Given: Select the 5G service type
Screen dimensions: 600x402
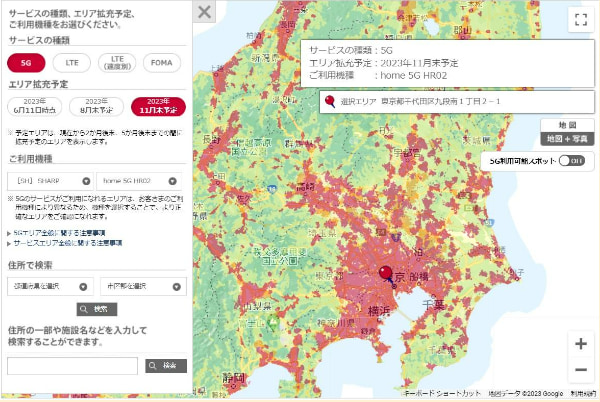Looking at the screenshot, I should (x=26, y=63).
